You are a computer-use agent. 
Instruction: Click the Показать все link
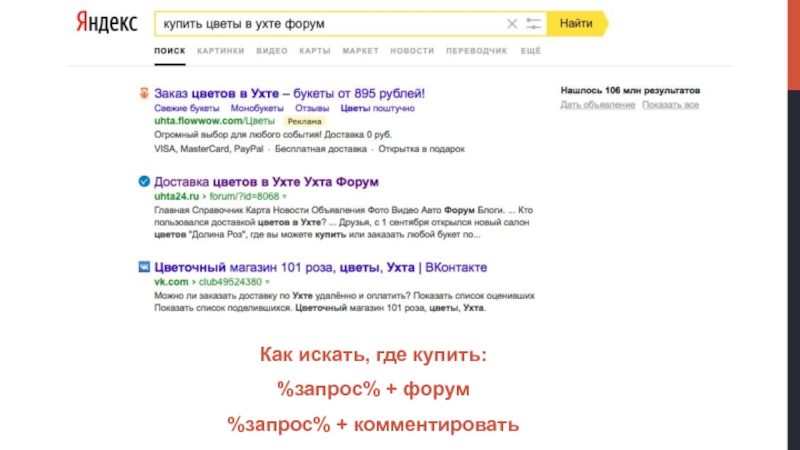pos(670,105)
